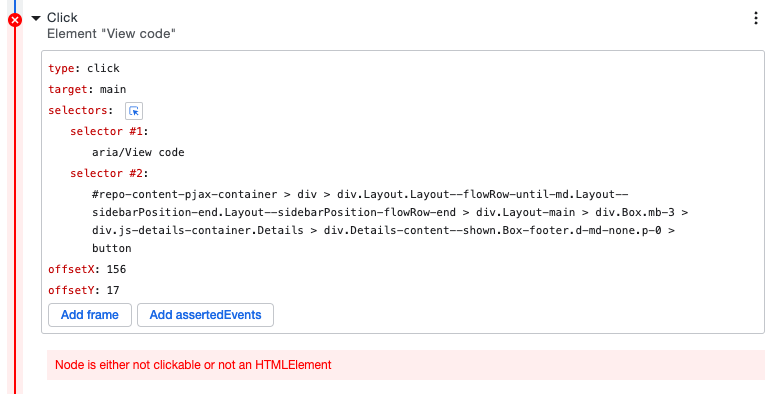Open the three-dot step options menu
Screen dimensions: 772x394
pos(756,18)
